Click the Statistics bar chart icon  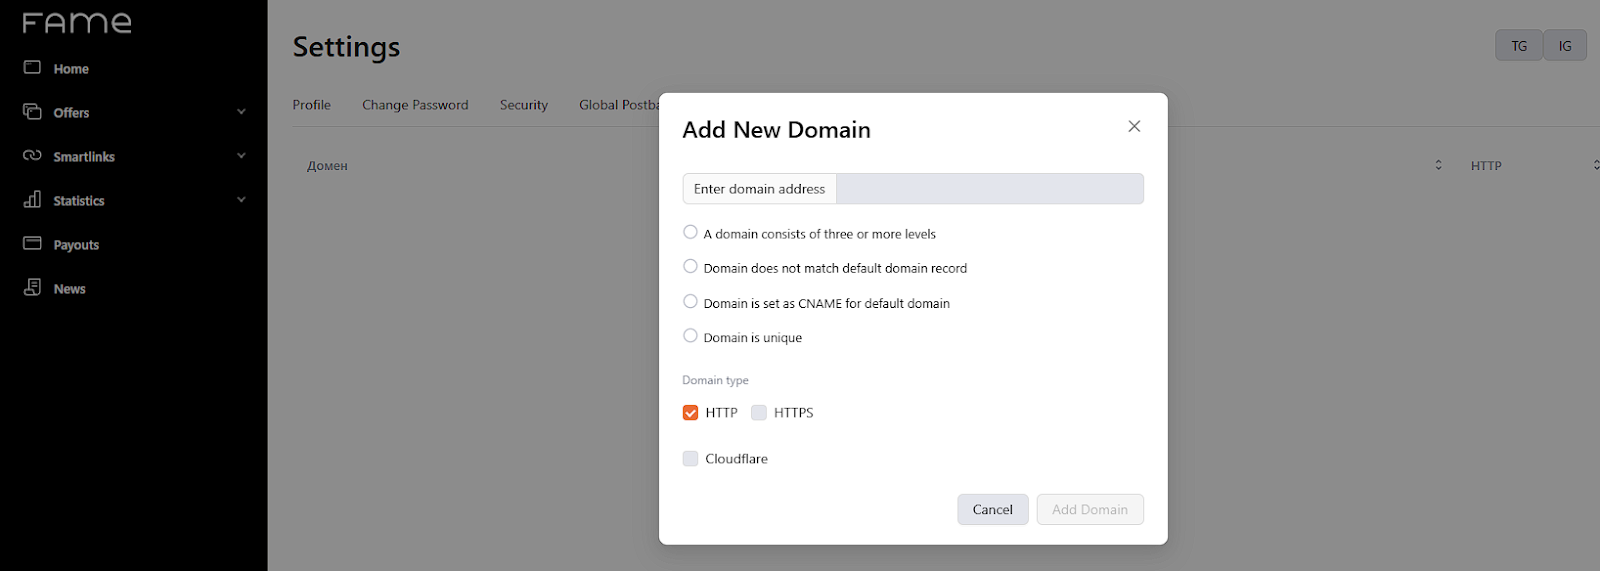click(x=32, y=199)
